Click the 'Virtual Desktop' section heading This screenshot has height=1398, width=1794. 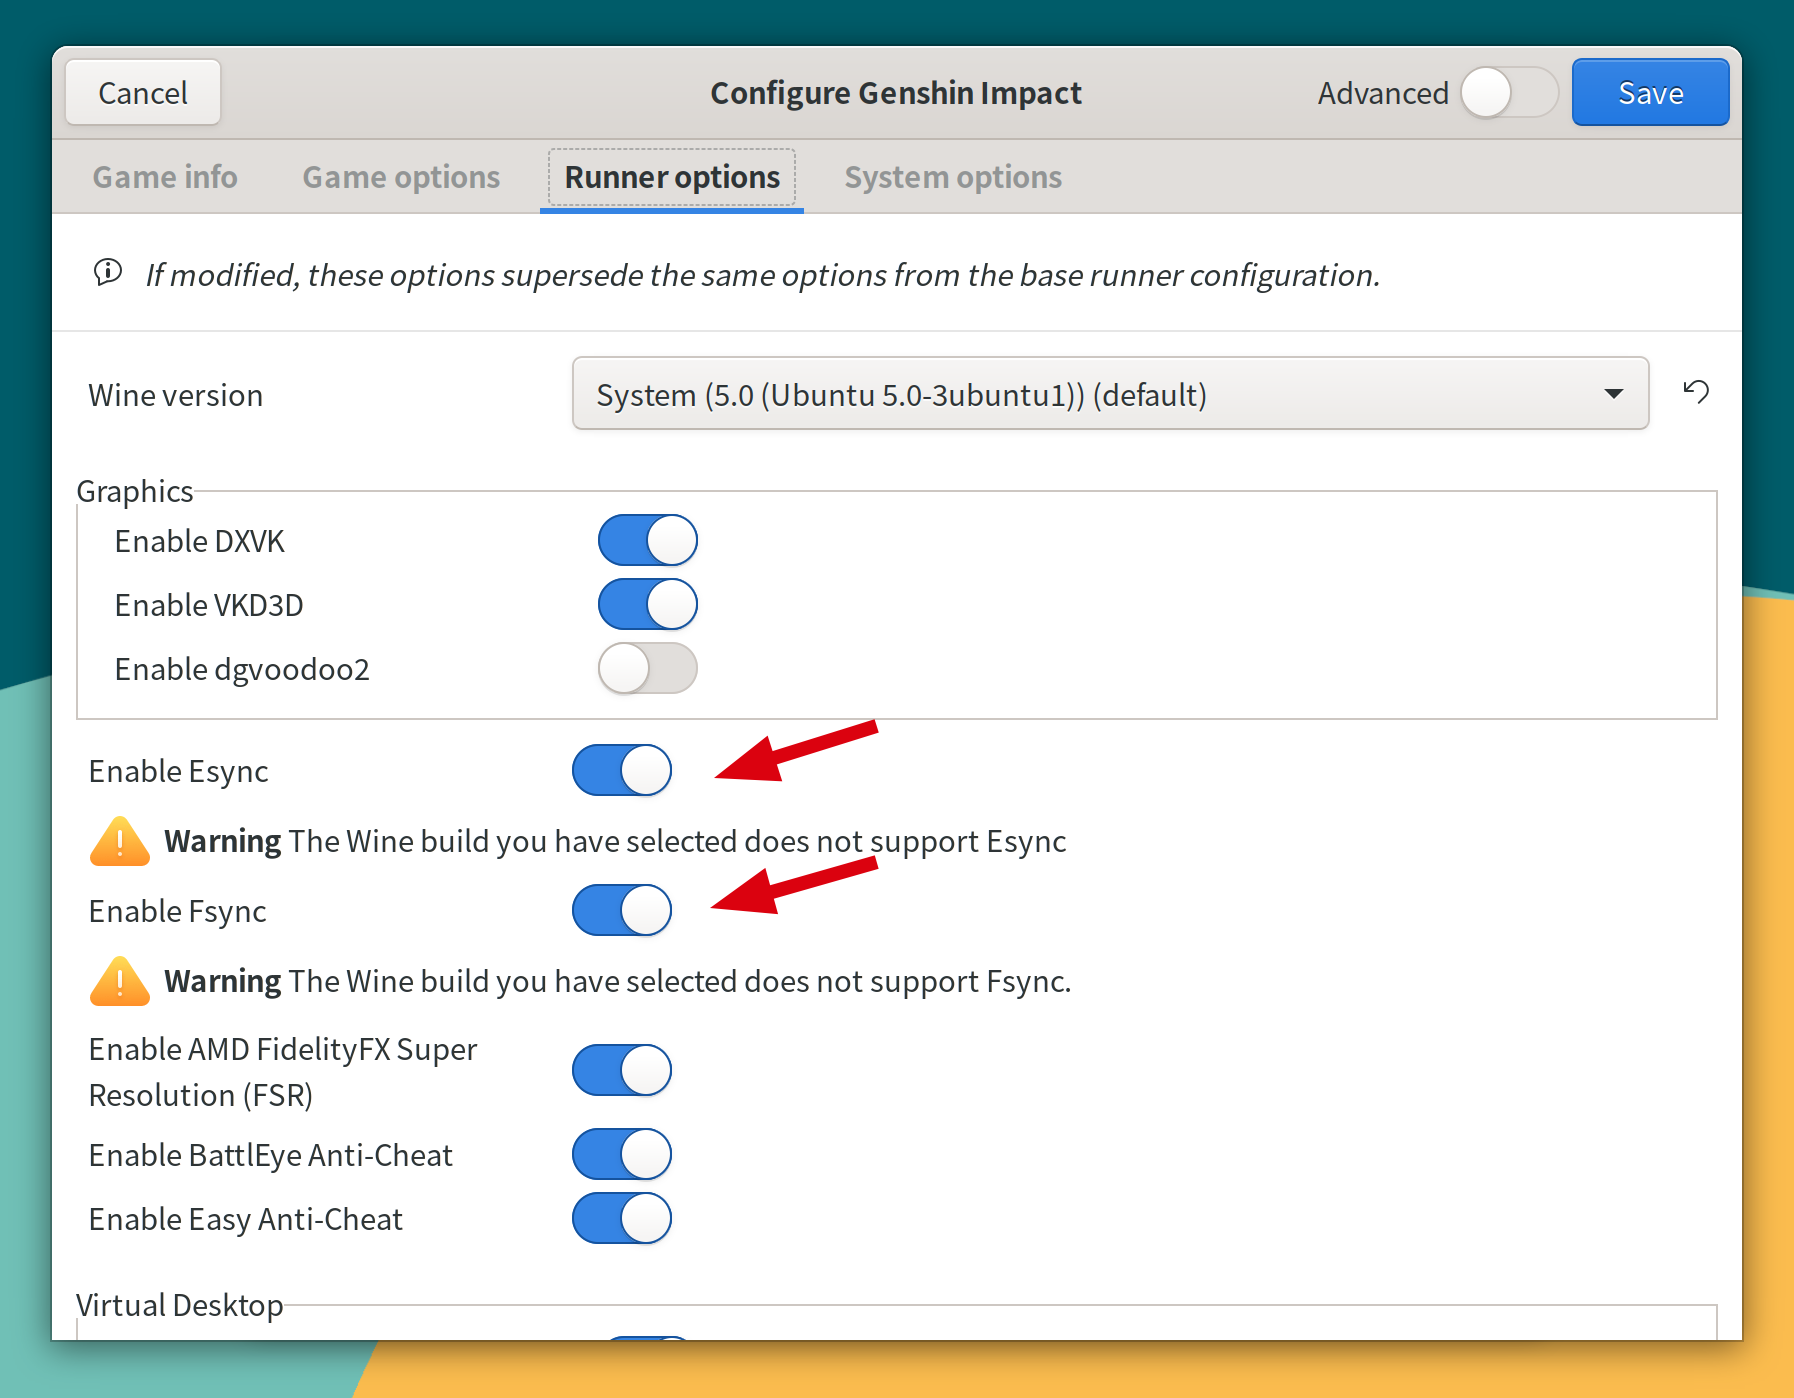pos(180,1305)
